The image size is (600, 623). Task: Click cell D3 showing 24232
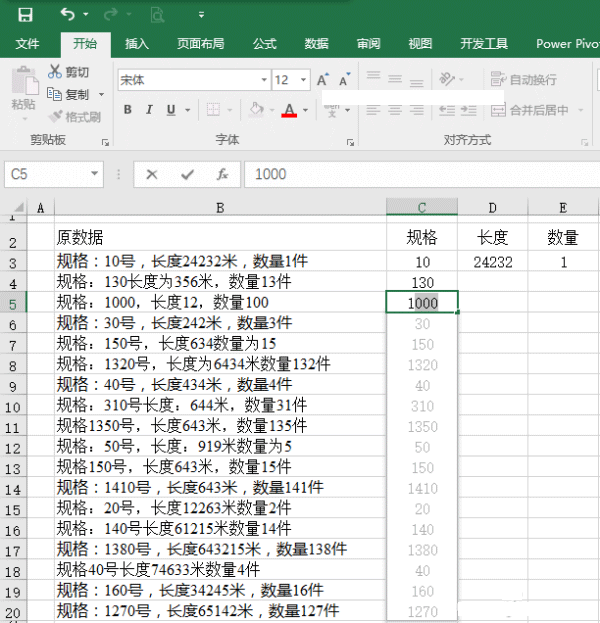click(x=493, y=262)
